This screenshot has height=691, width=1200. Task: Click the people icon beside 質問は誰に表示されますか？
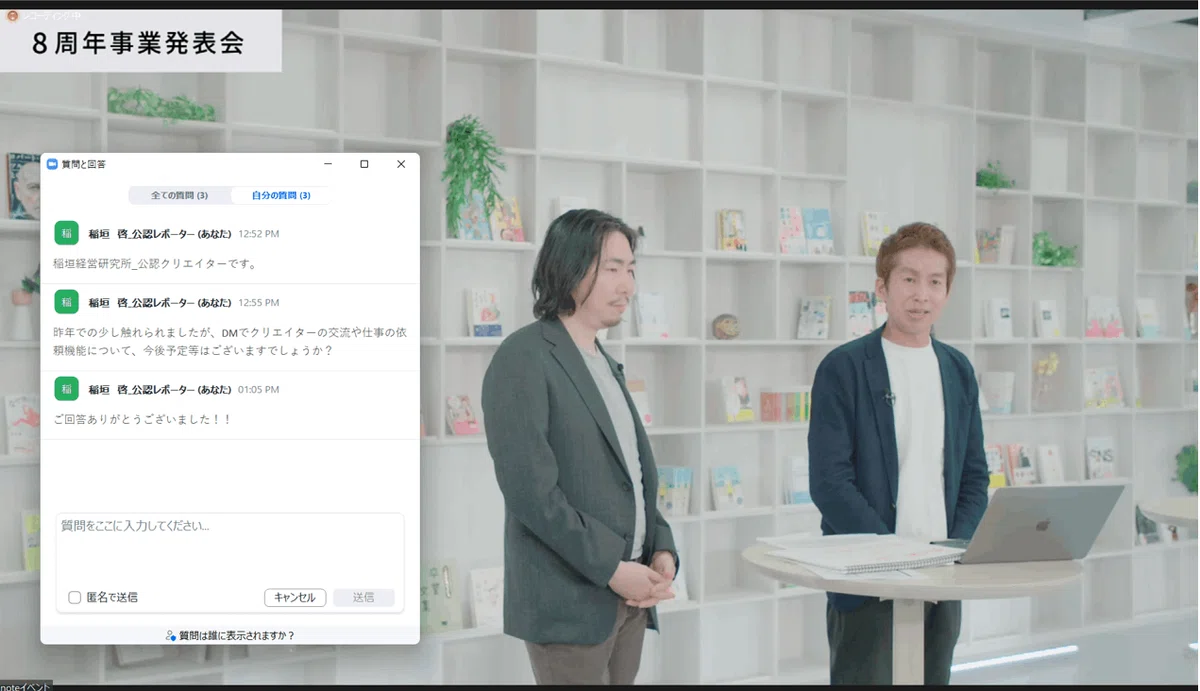(x=171, y=635)
